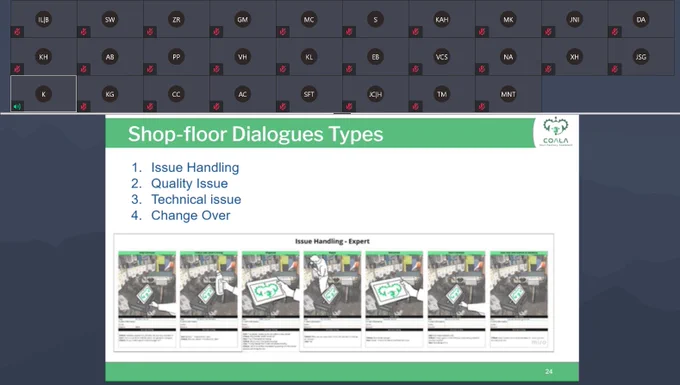Select participant avatar TM
The image size is (680, 385).
[x=441, y=94]
